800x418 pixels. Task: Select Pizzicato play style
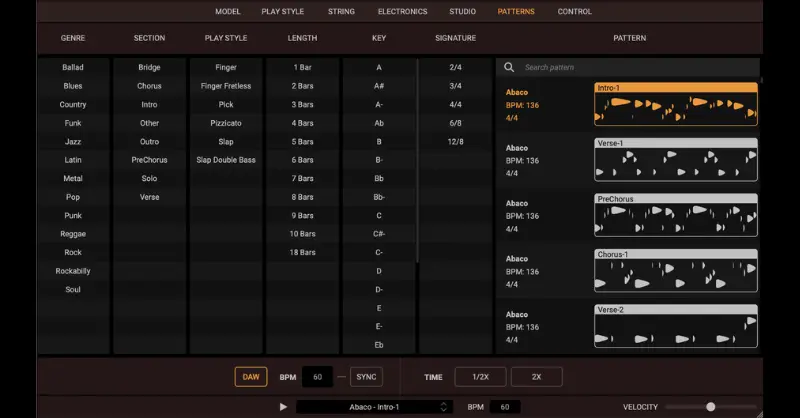[226, 123]
